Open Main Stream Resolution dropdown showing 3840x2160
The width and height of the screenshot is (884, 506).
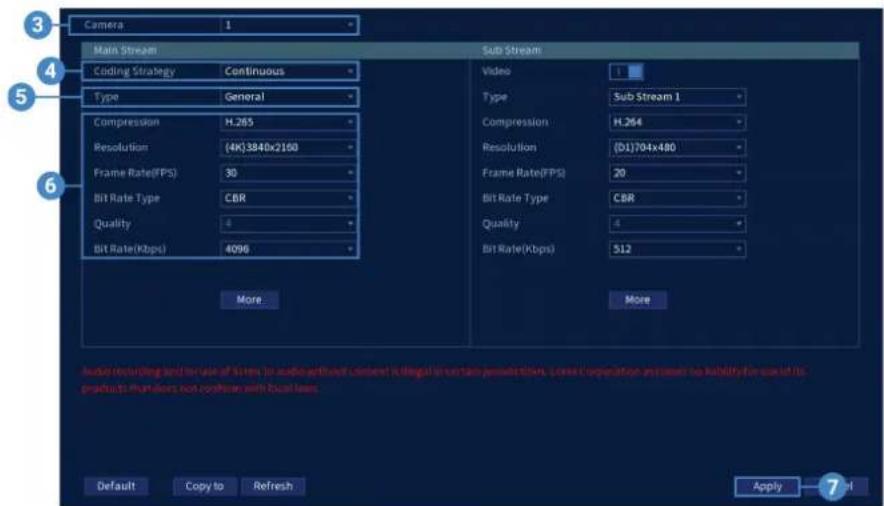[288, 148]
